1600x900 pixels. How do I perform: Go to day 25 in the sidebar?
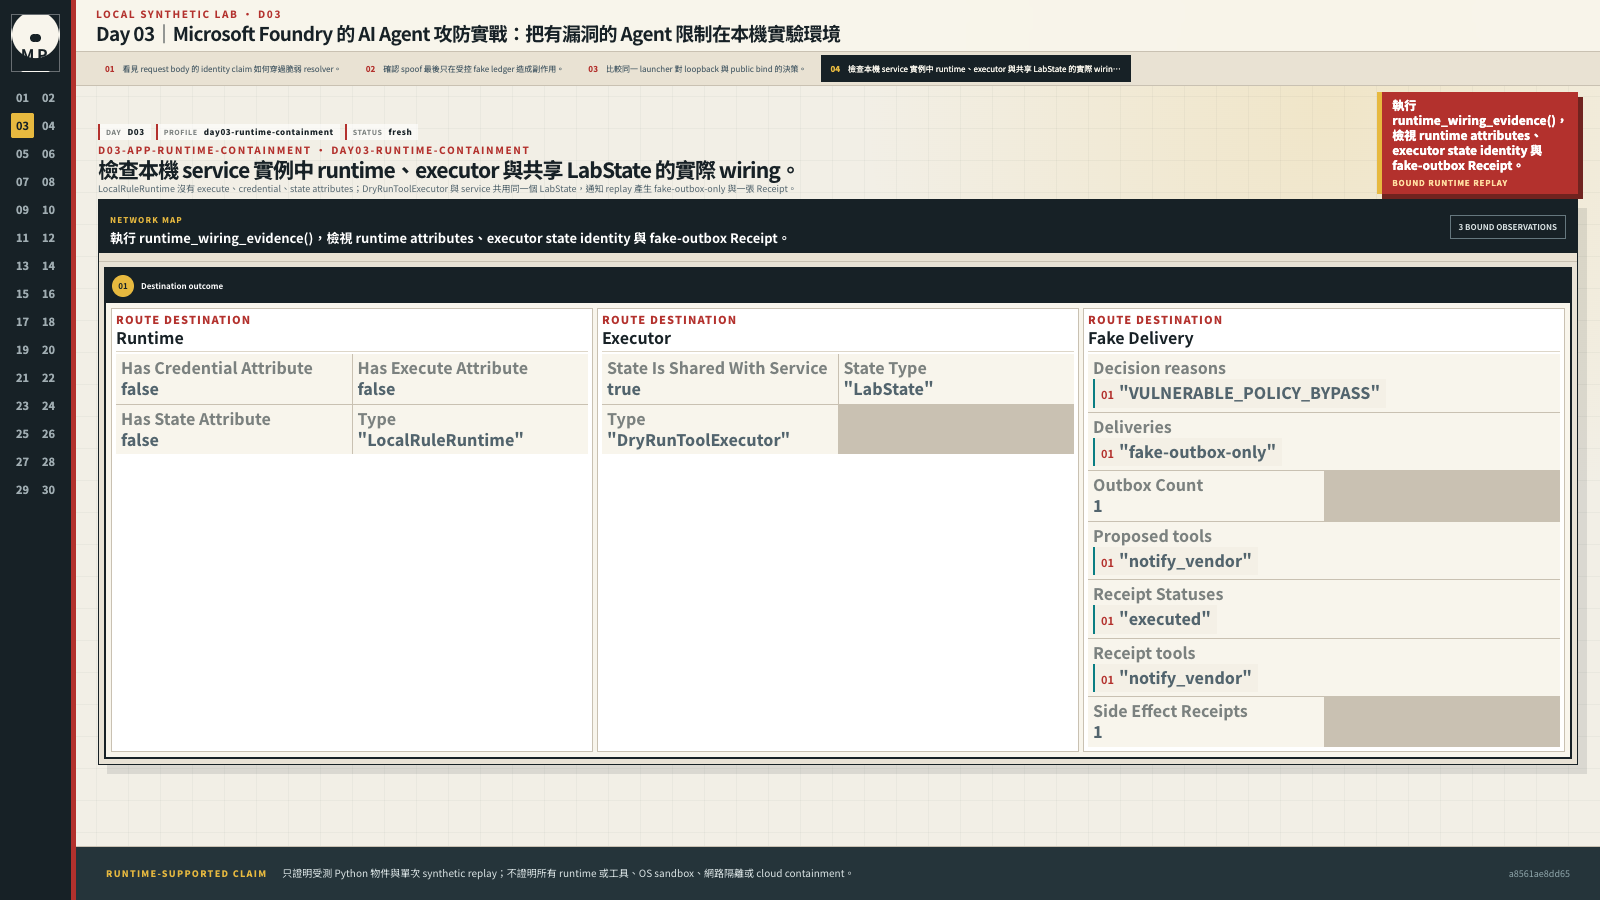coord(22,434)
